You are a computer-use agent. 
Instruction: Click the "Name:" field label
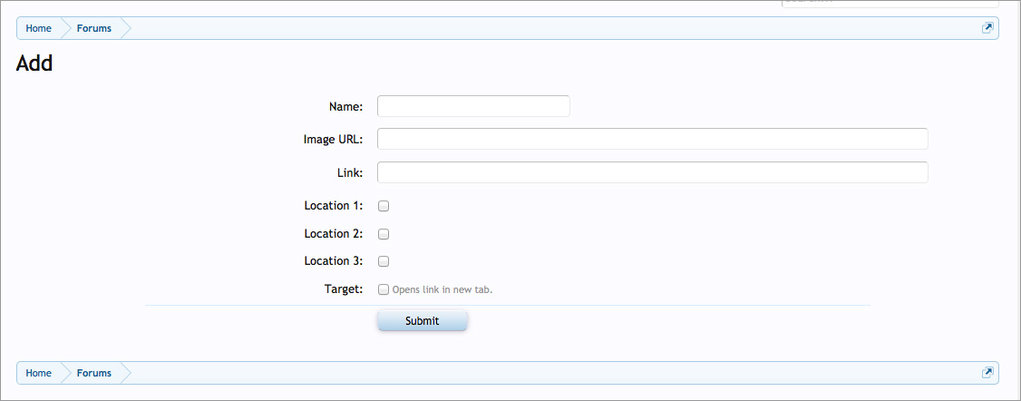345,106
